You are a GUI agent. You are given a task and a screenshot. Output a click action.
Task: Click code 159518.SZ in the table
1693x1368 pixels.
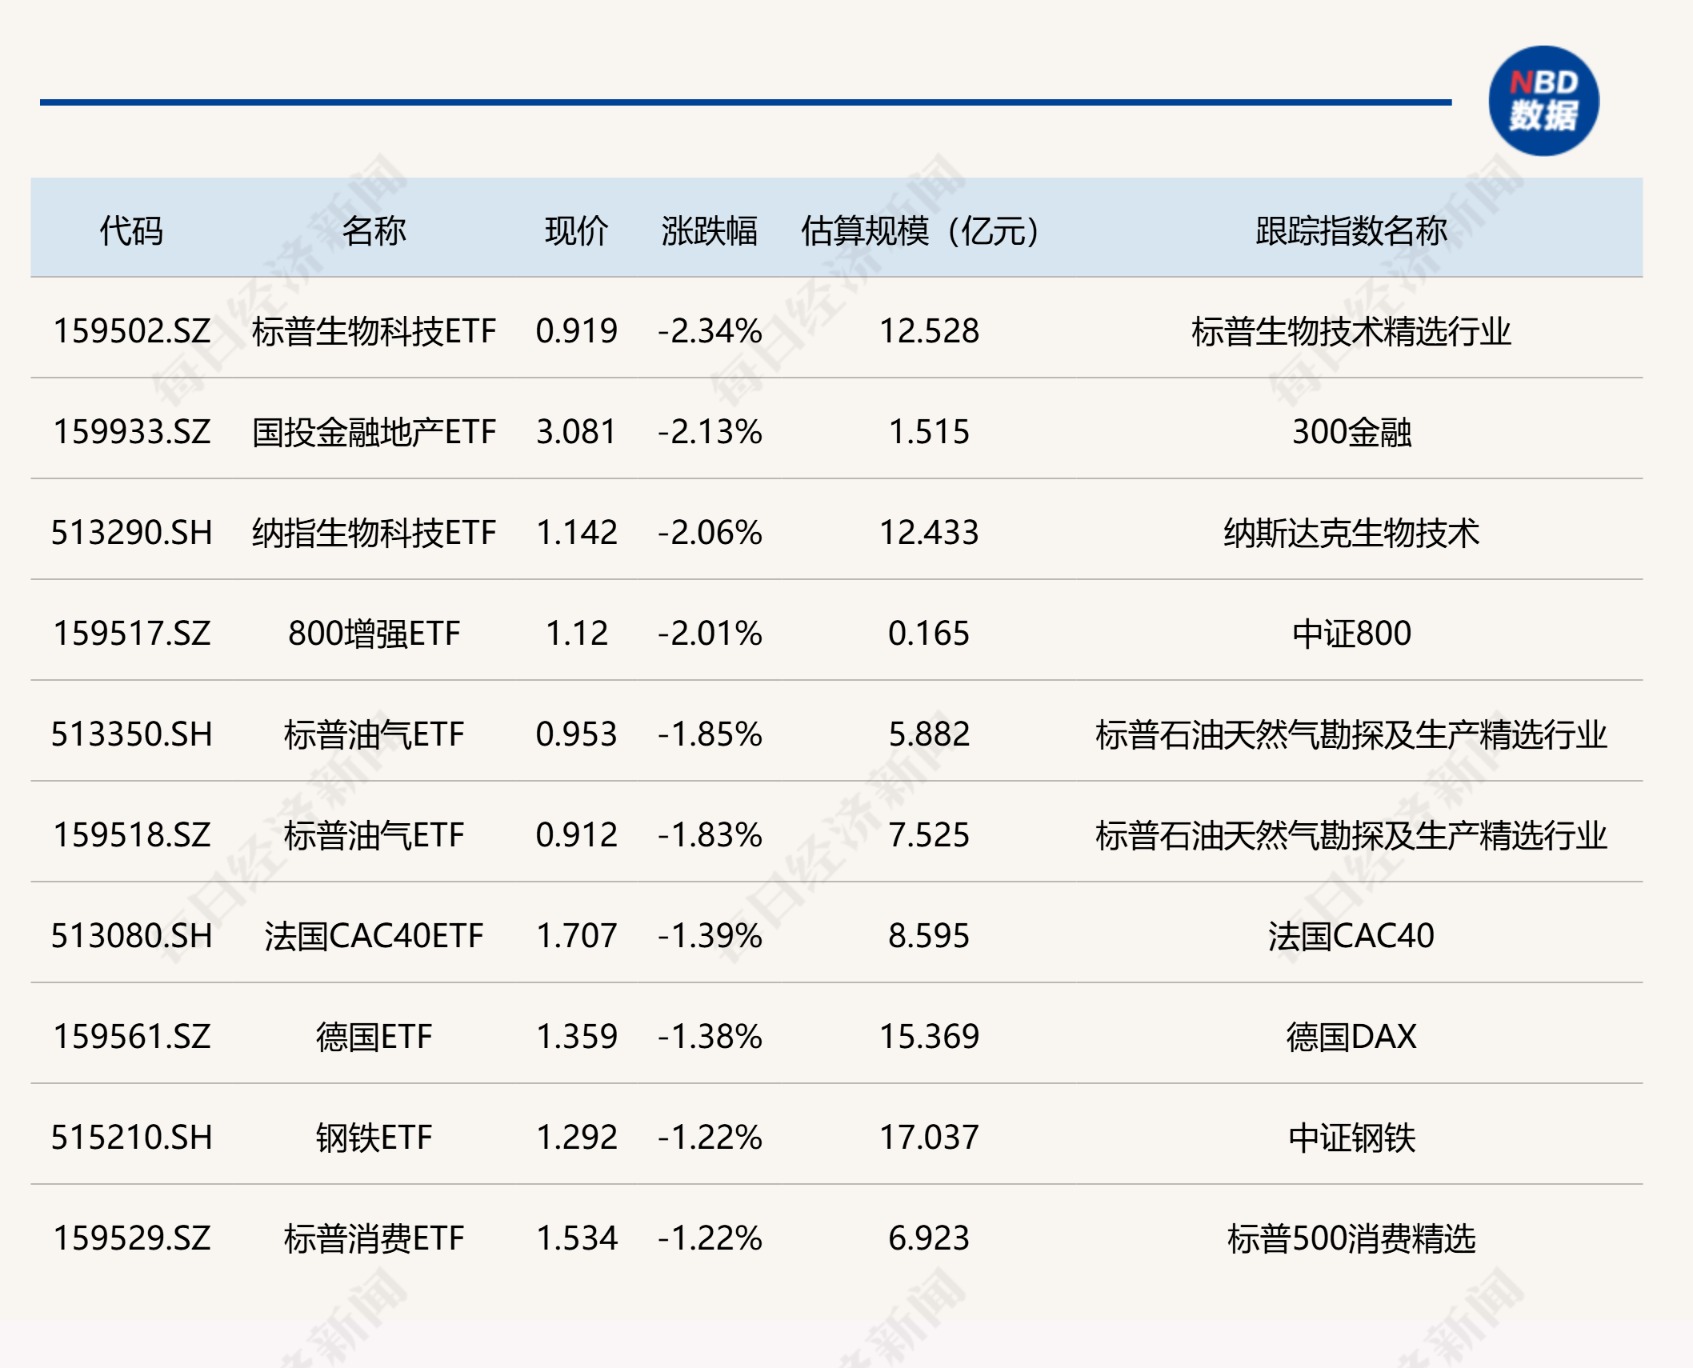(132, 835)
